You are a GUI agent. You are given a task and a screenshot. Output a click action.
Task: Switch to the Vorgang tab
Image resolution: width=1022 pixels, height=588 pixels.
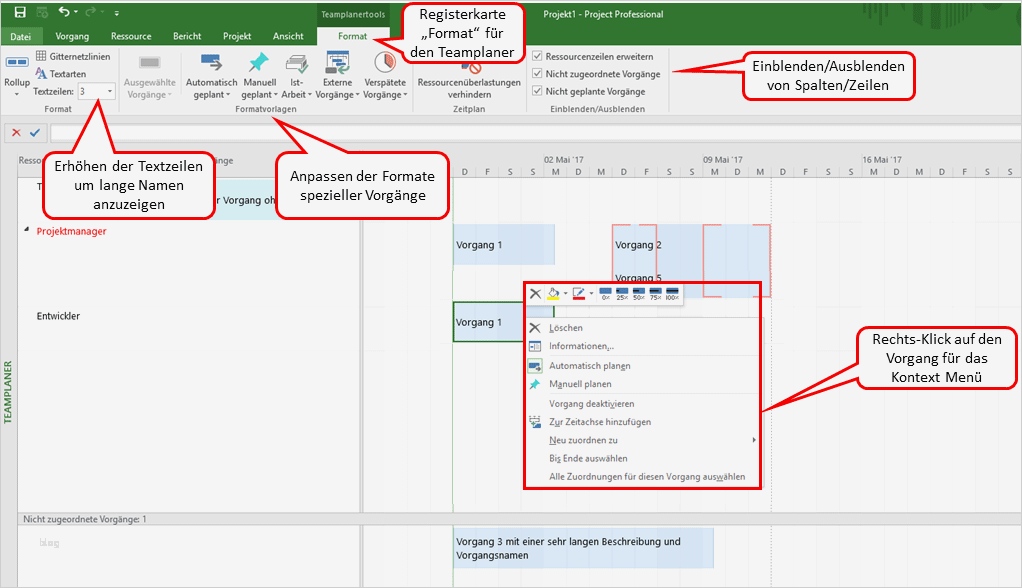(x=72, y=37)
